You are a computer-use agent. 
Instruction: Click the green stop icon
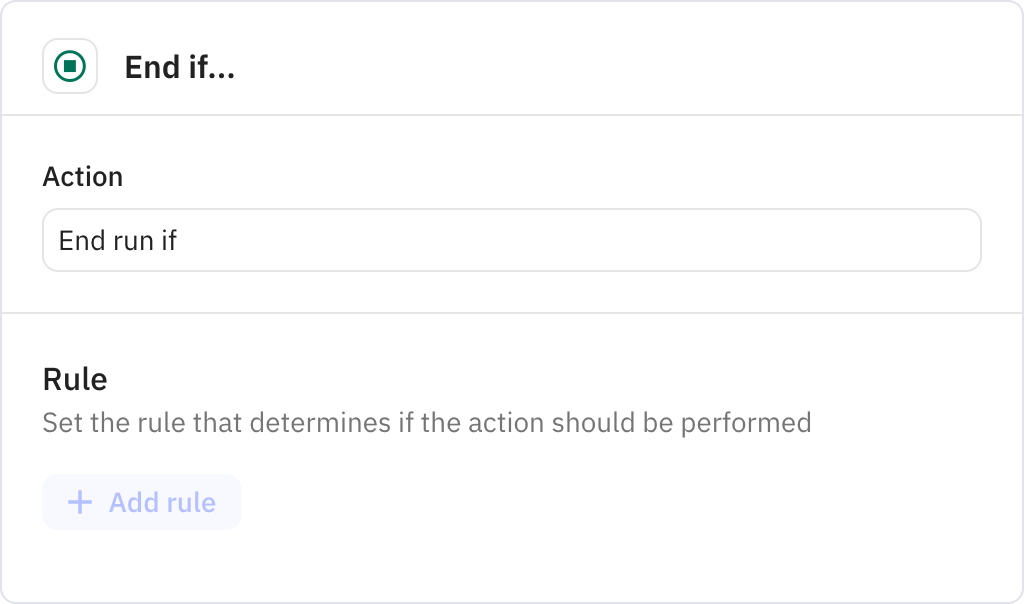[70, 66]
